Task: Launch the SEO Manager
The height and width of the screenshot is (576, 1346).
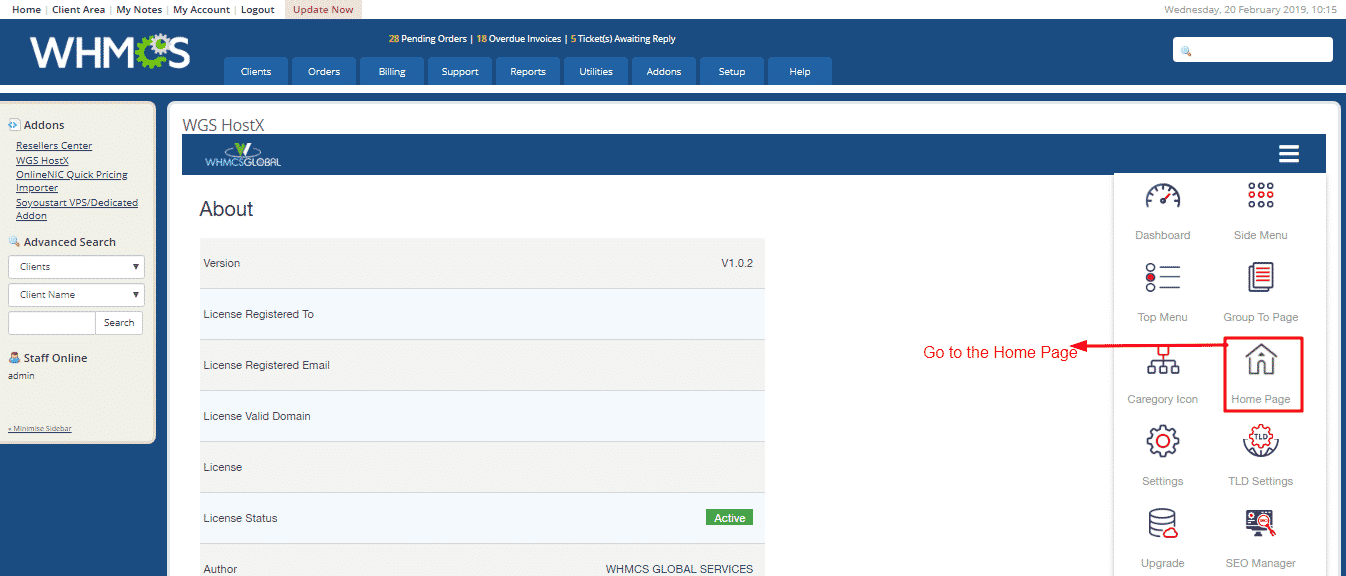Action: [x=1260, y=523]
